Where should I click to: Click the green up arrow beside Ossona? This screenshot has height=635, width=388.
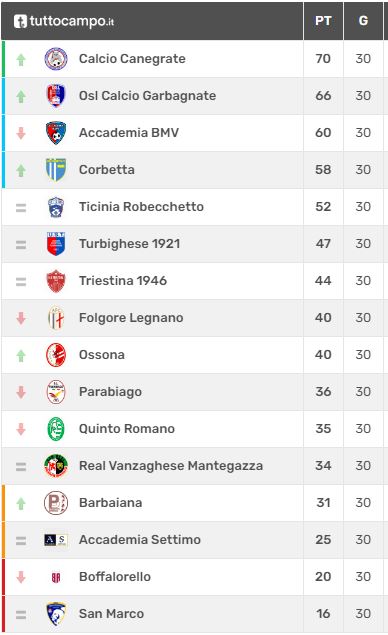click(21, 355)
